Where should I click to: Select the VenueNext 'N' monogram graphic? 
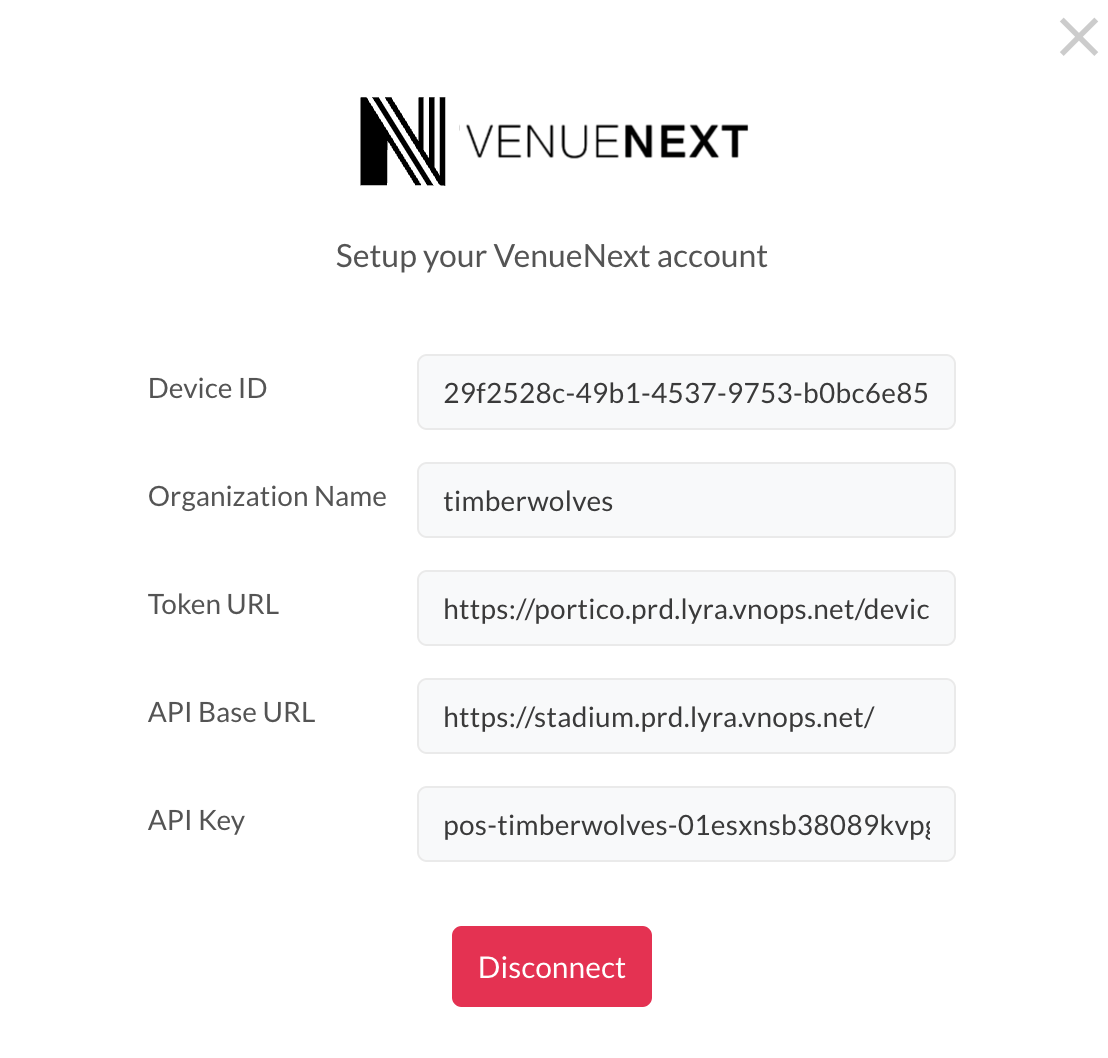[x=401, y=141]
